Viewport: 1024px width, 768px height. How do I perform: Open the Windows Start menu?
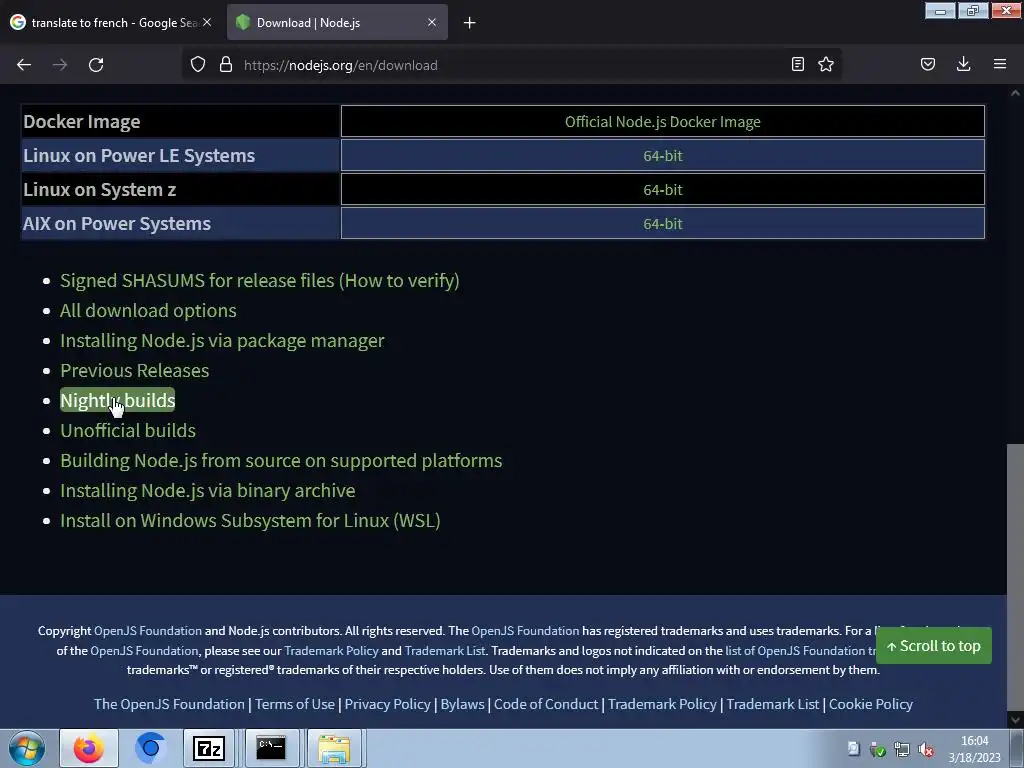(27, 748)
